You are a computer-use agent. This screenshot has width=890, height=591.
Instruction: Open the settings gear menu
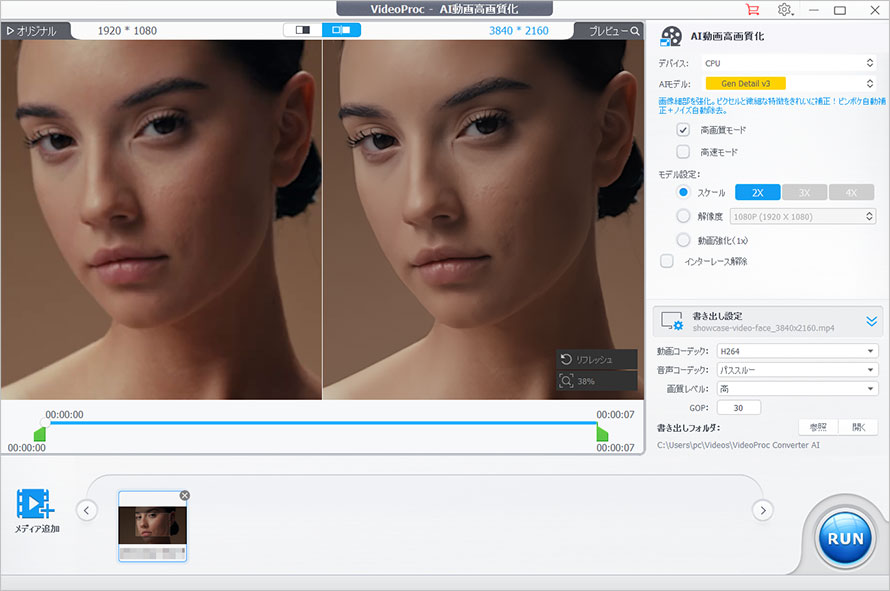coord(785,10)
